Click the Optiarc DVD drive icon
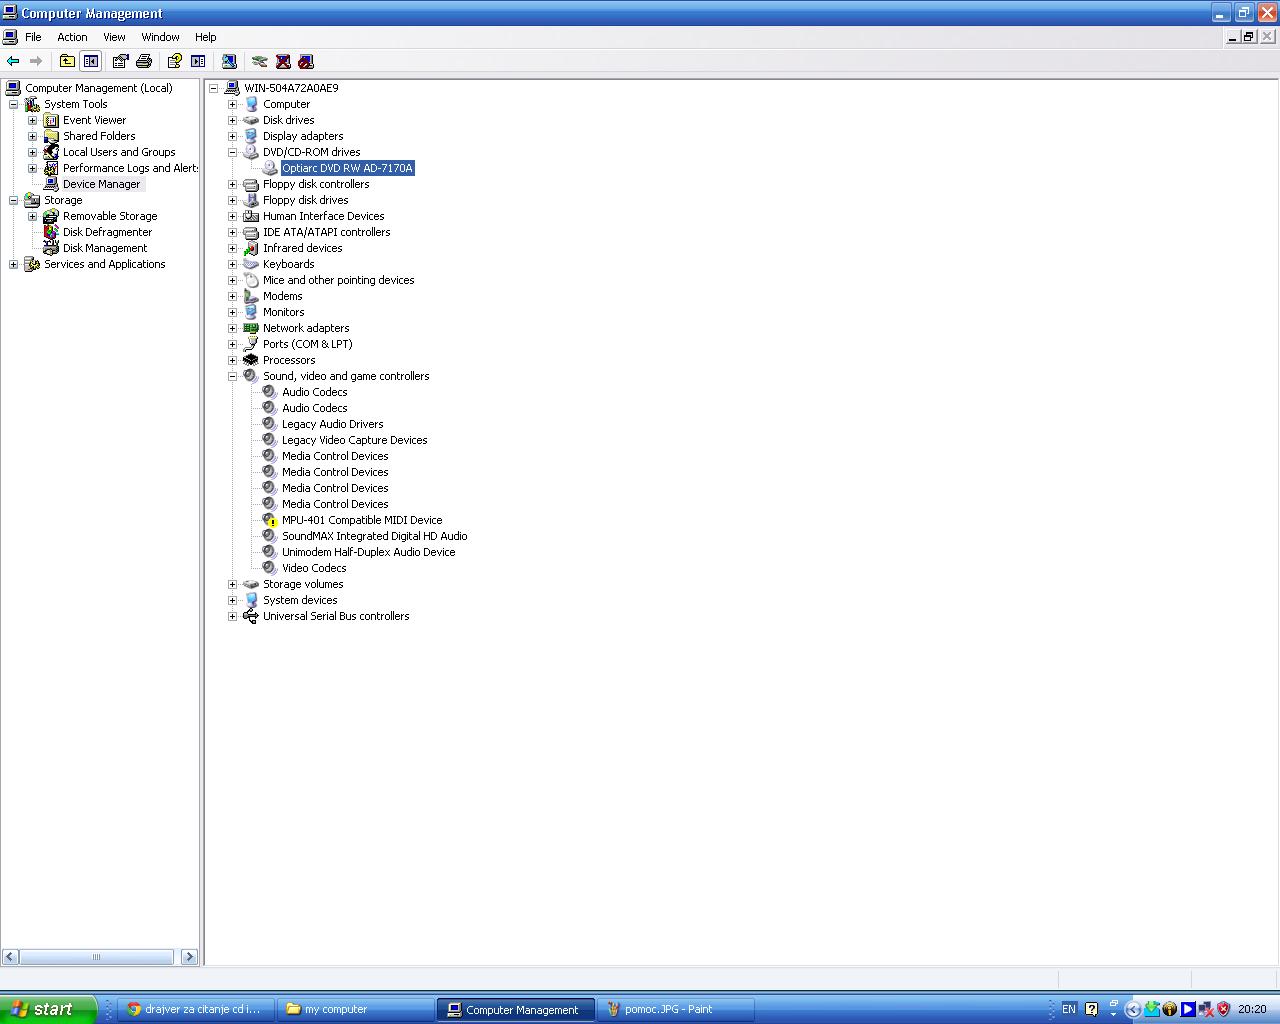Viewport: 1280px width, 1024px height. tap(270, 168)
